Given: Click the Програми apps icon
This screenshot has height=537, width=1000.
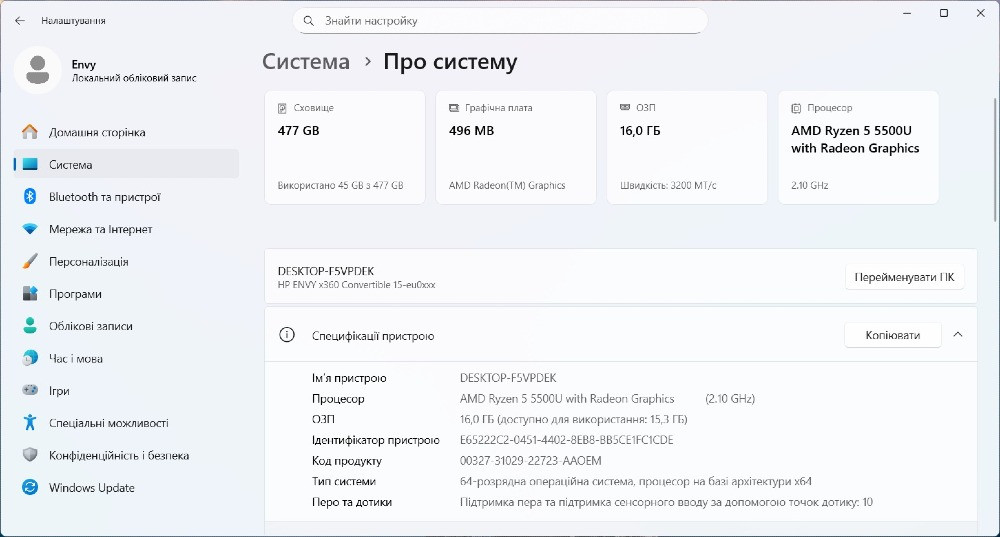Looking at the screenshot, I should pos(30,293).
